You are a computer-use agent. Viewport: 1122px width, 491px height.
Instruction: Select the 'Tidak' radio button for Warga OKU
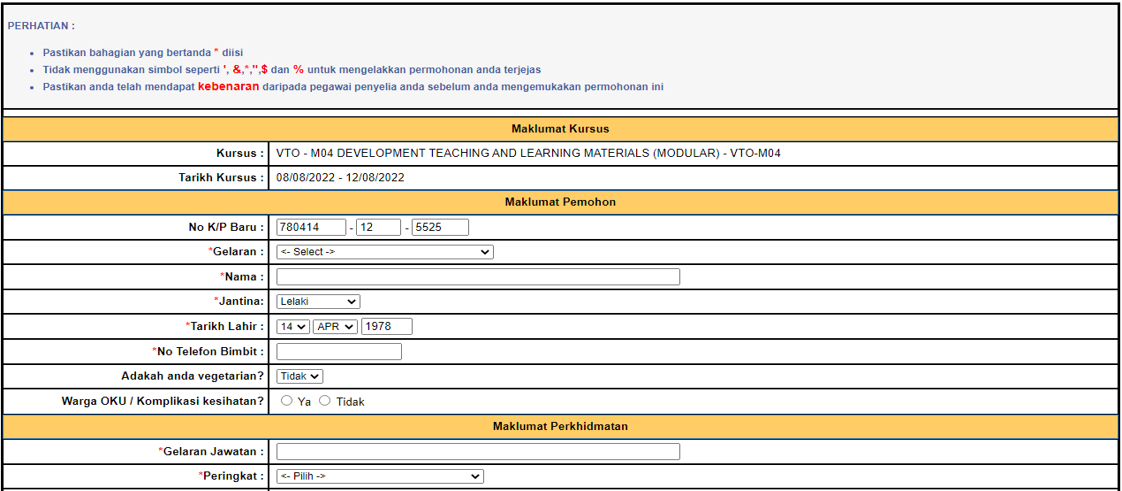click(324, 401)
